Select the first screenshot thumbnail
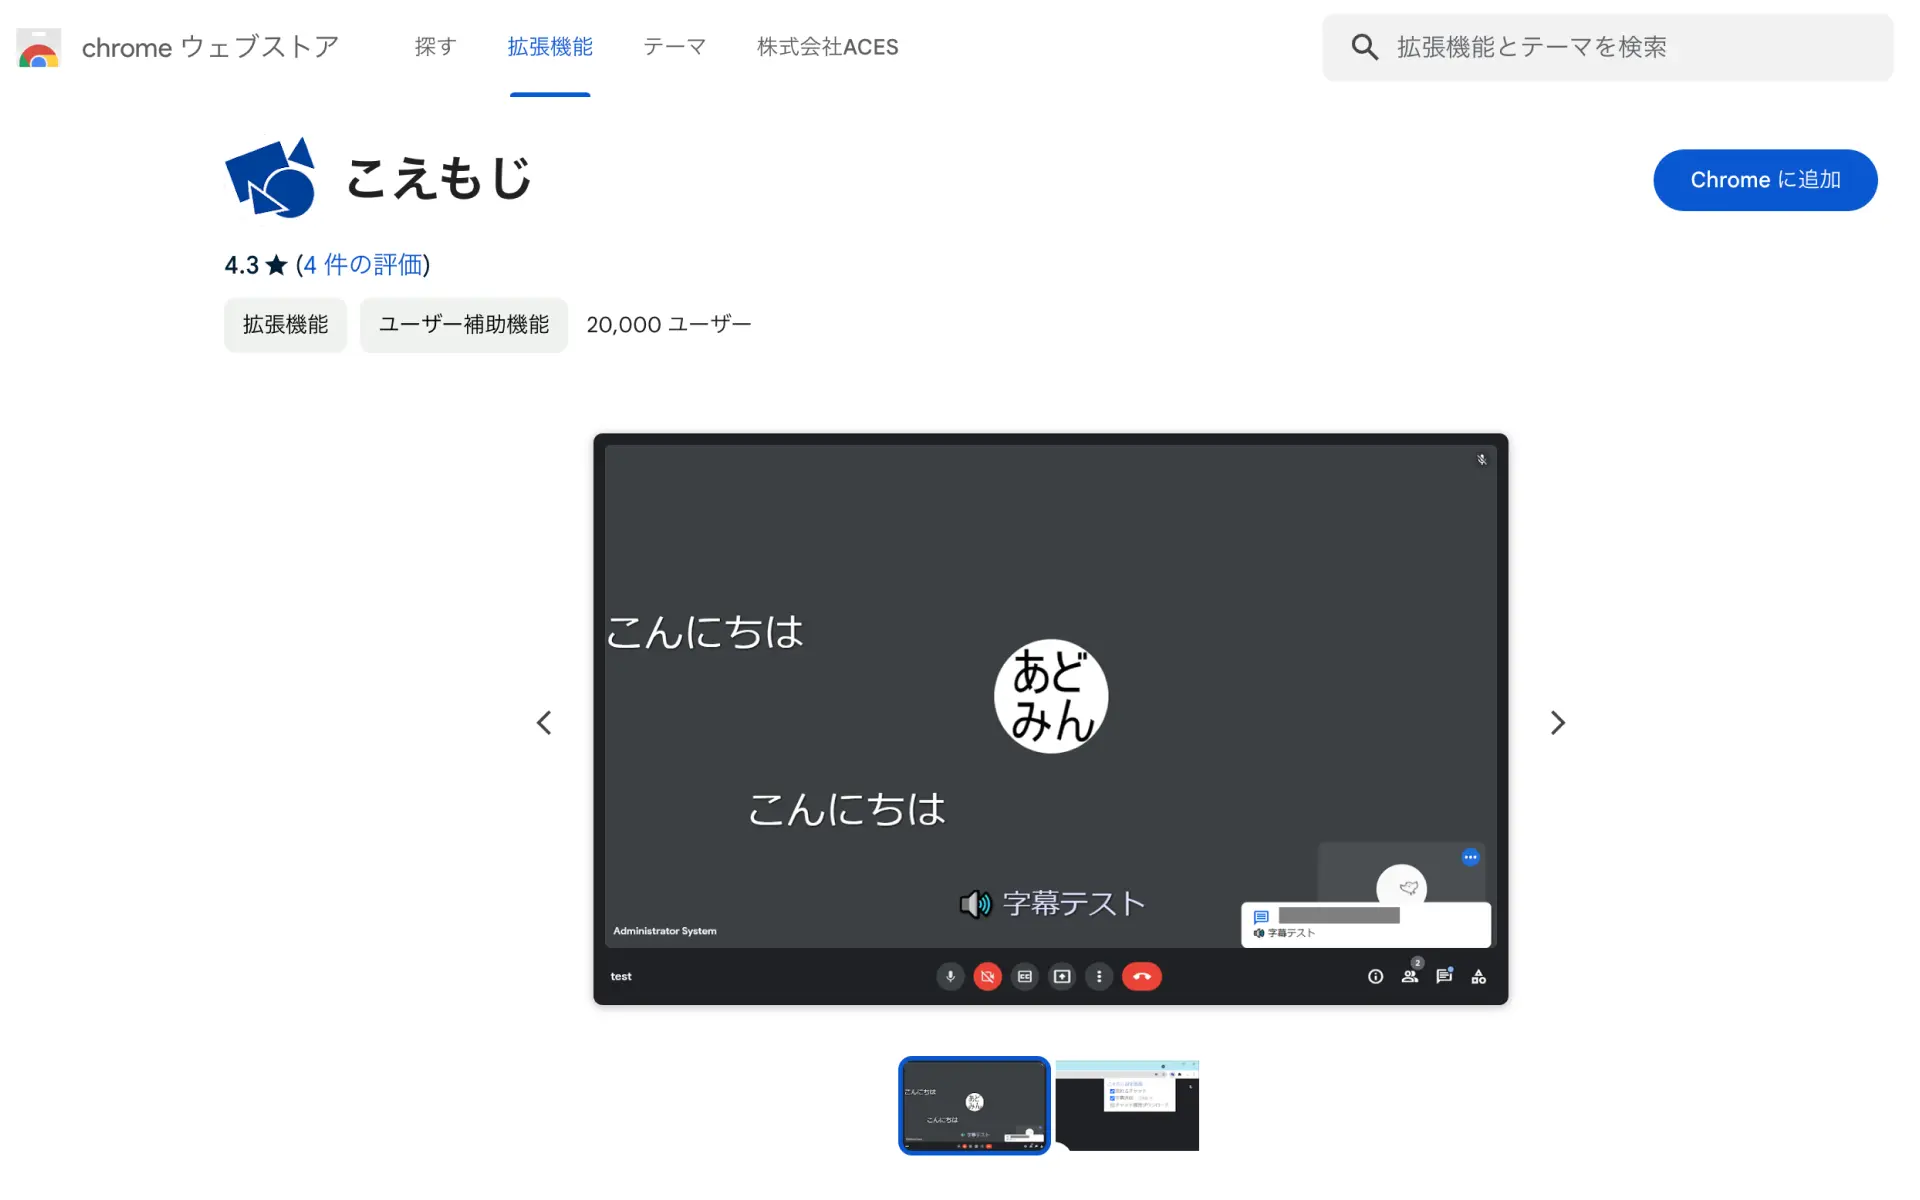 [974, 1105]
